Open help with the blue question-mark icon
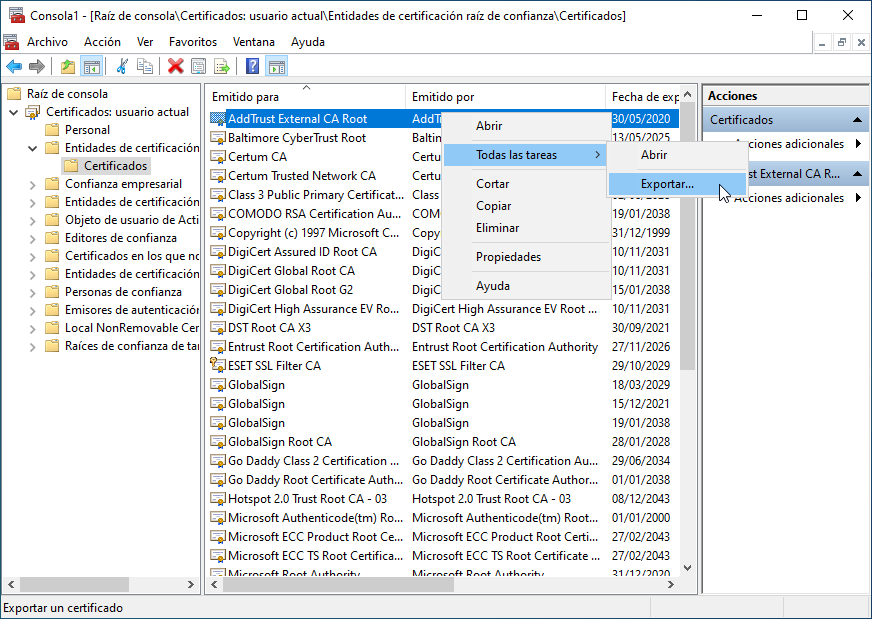 252,67
